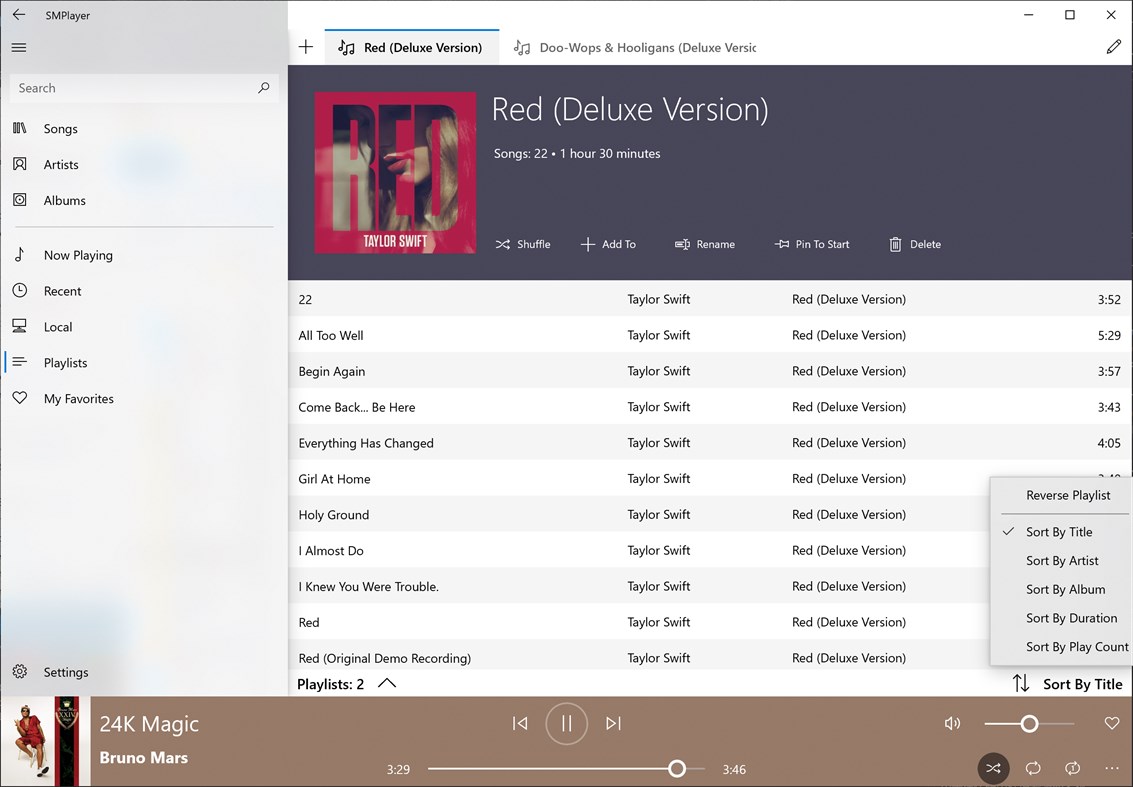Adjust the volume slider

1029,723
